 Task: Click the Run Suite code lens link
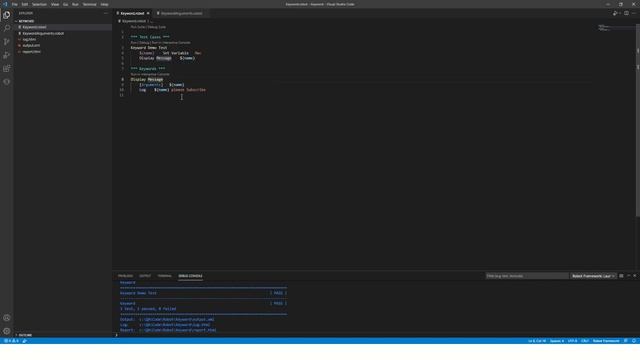(138, 27)
